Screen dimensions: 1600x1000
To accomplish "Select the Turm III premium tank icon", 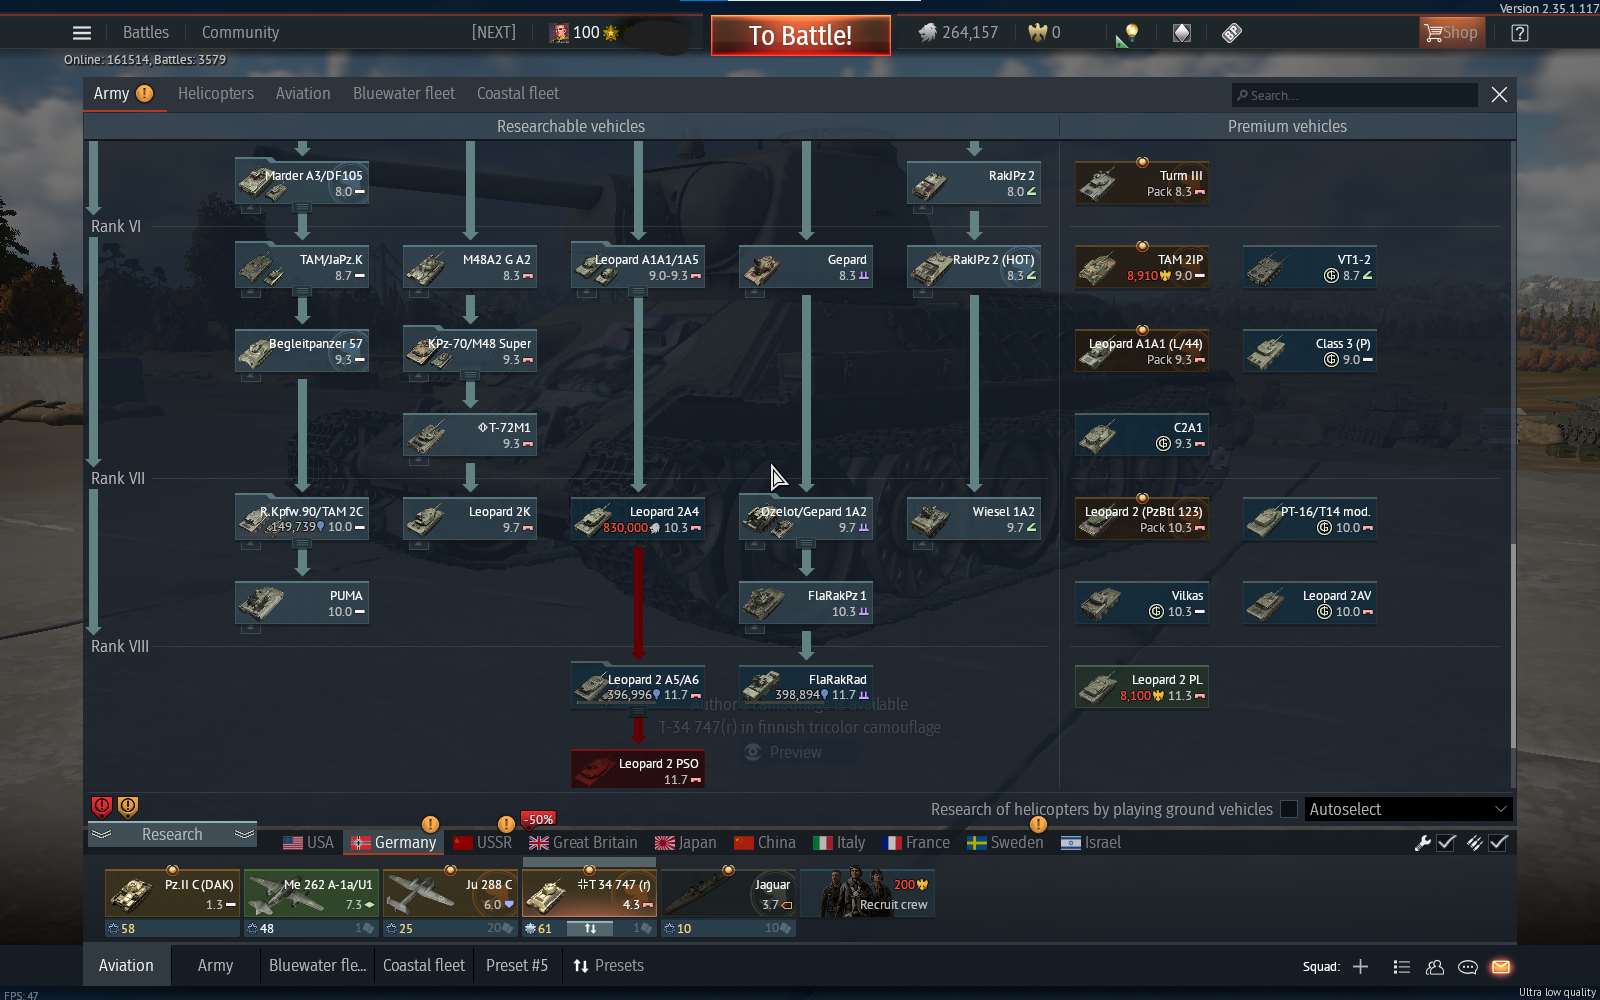I will 1099,185.
